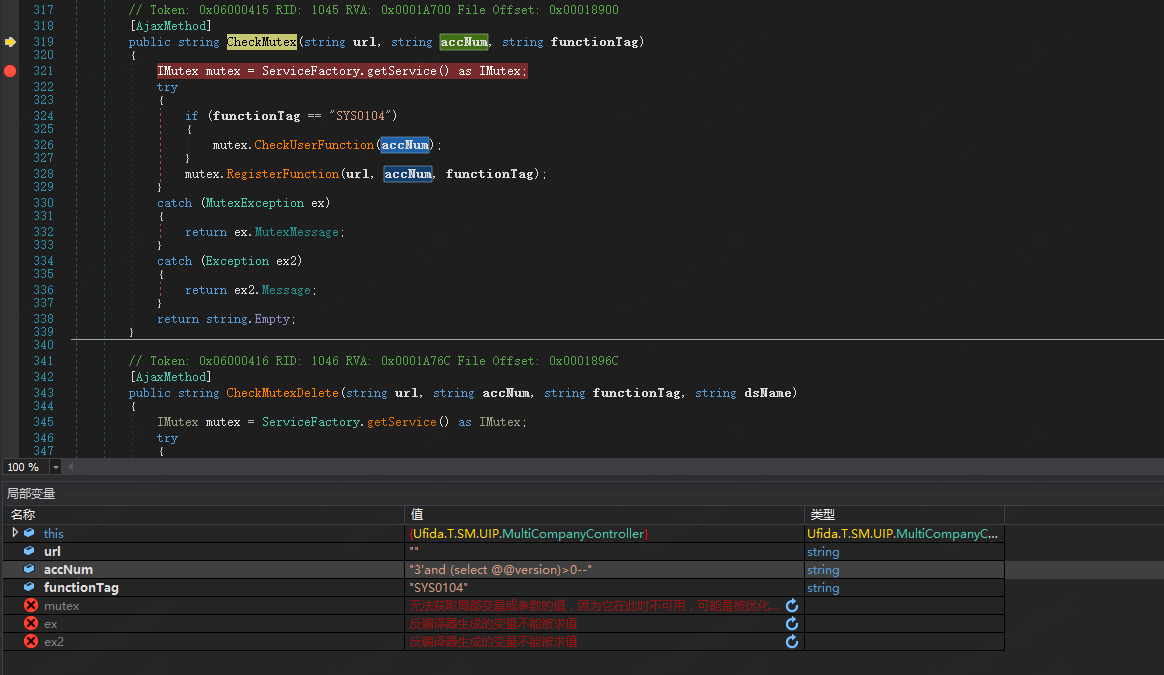Select the accNum SQL injection value cell

[x=501, y=570]
